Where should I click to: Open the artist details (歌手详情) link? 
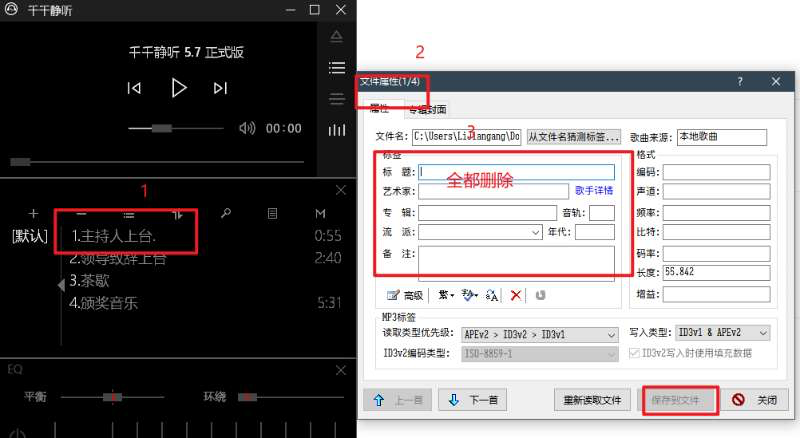[594, 190]
